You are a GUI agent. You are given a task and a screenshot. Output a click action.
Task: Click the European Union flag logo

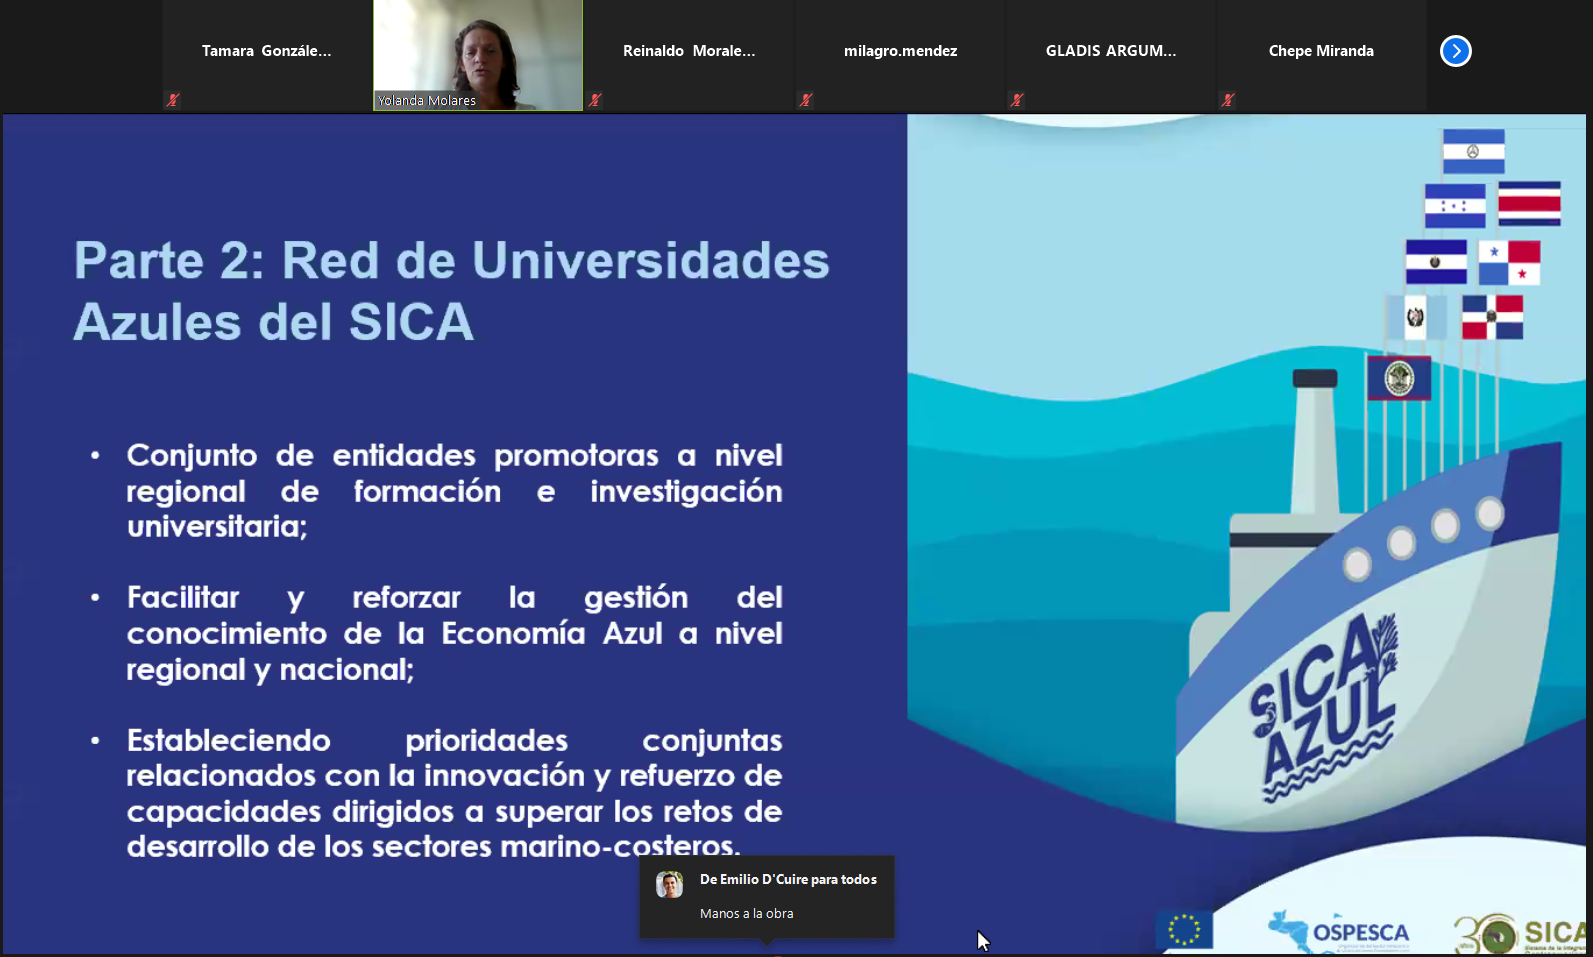click(1184, 930)
